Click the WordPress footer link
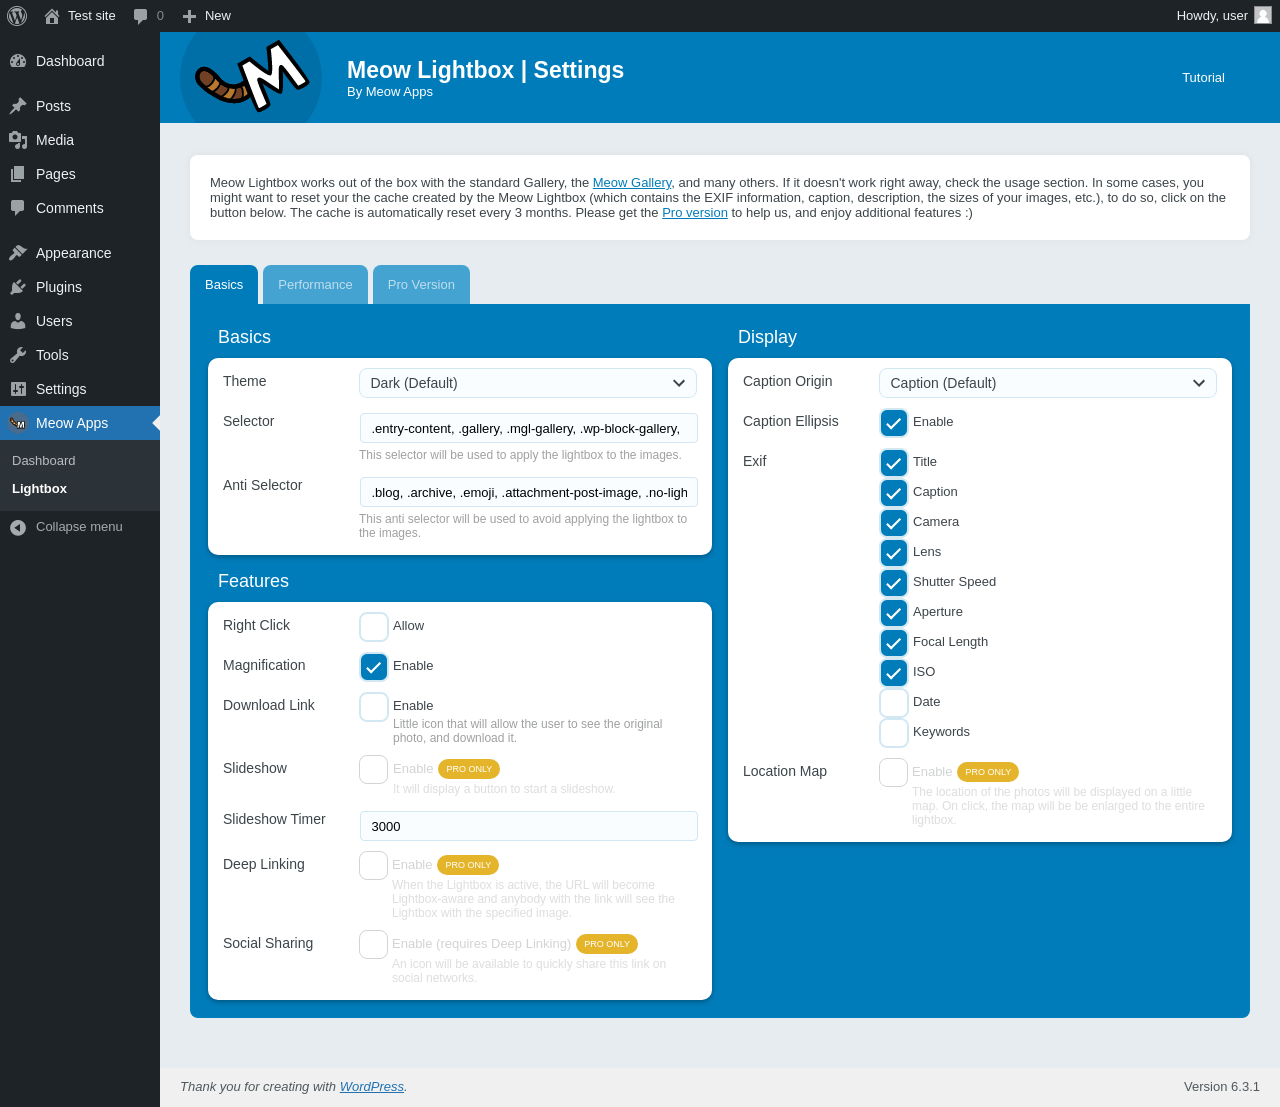 372,1087
